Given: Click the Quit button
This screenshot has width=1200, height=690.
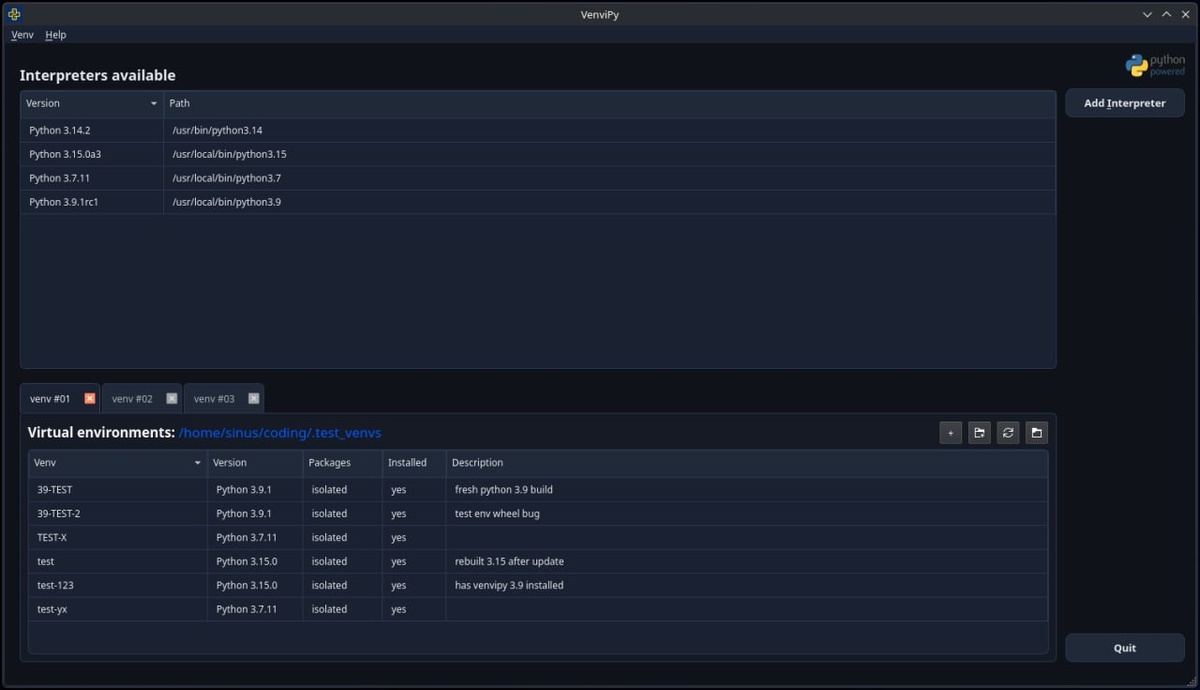Looking at the screenshot, I should (1125, 648).
